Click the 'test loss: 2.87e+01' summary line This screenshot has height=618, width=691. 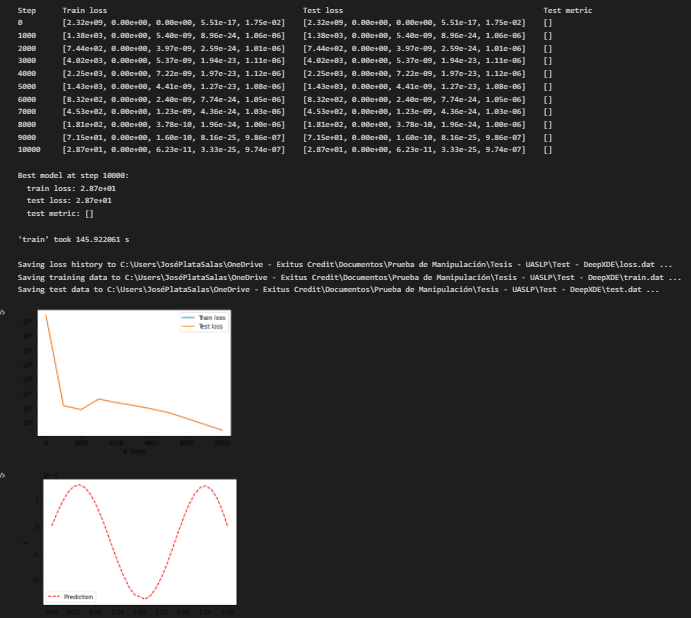[69, 201]
